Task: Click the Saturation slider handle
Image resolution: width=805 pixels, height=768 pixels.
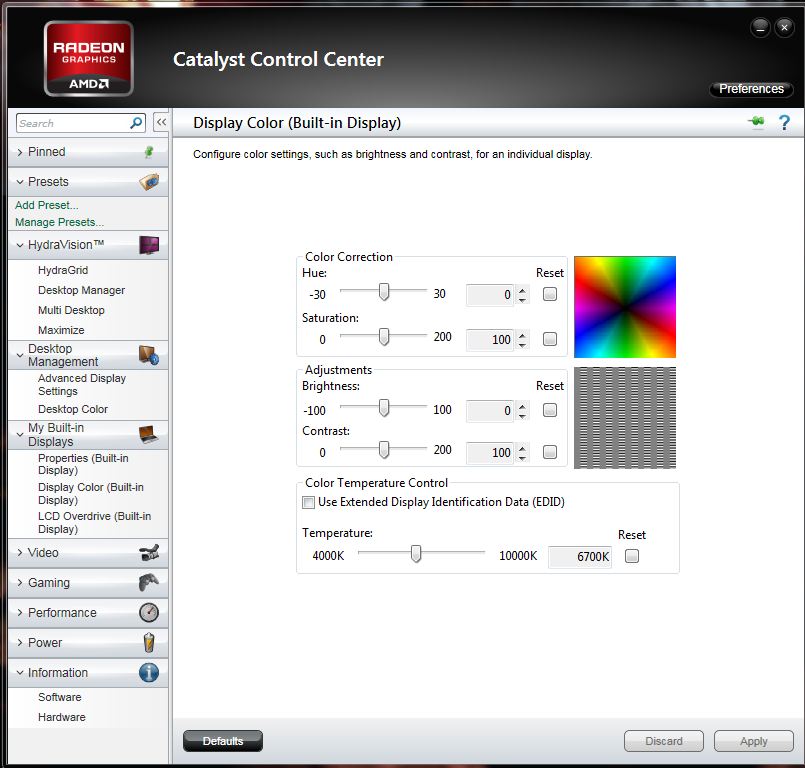Action: click(x=384, y=337)
